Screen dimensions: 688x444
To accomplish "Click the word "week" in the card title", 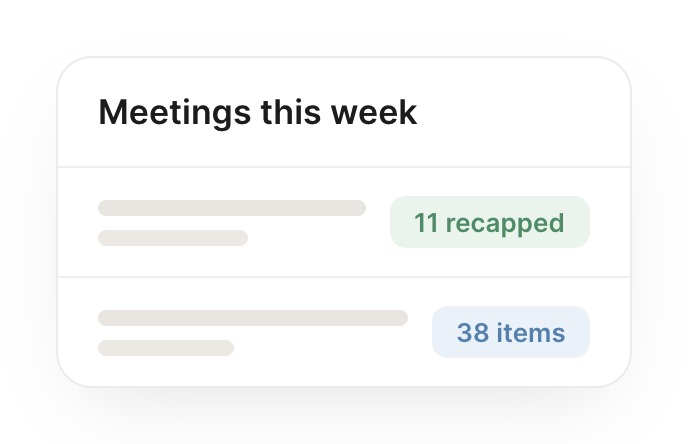I will tap(374, 113).
